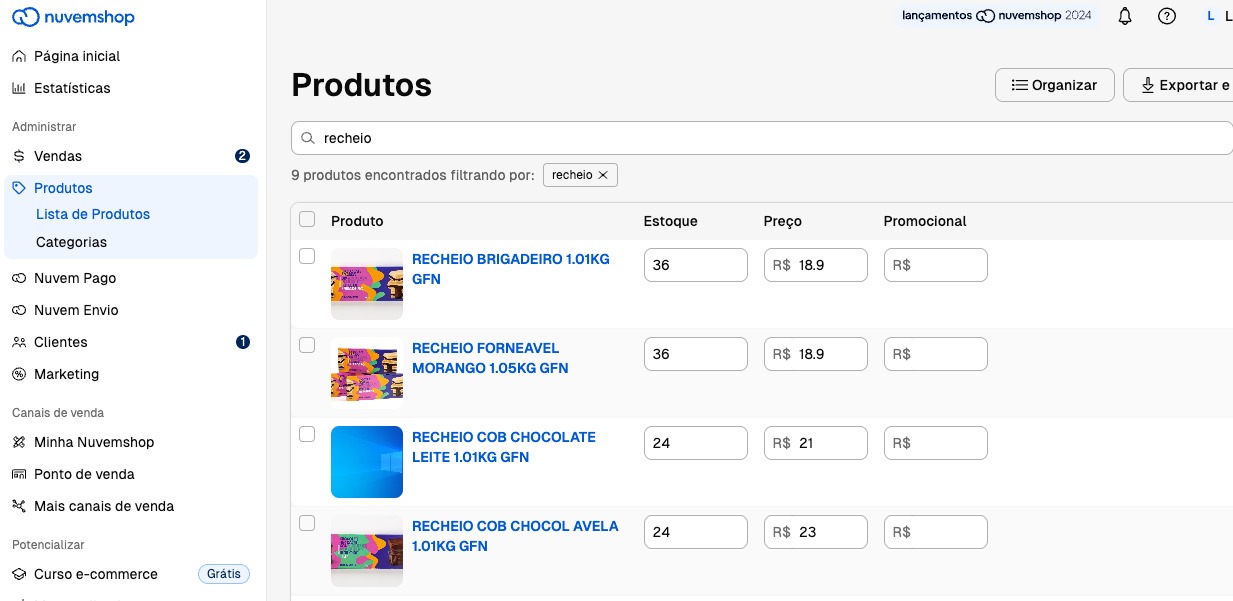The image size is (1233, 601).
Task: Check the RECHEIO BRIGADEIRO product checkbox
Action: click(307, 257)
